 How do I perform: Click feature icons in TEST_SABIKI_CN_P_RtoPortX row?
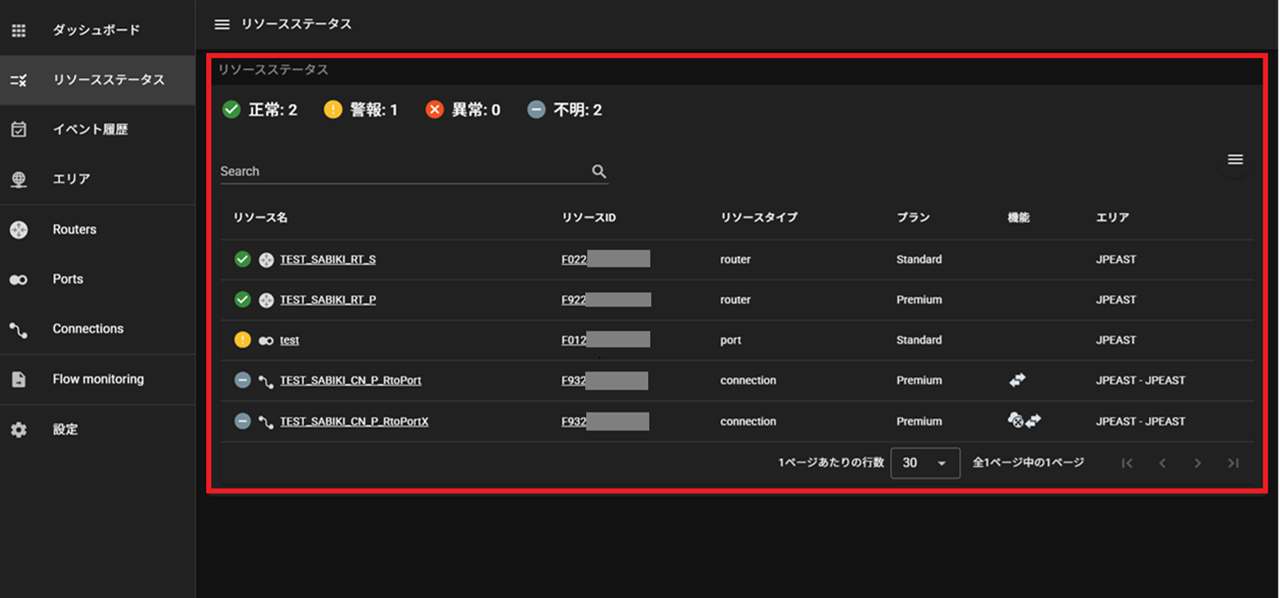tap(1025, 421)
